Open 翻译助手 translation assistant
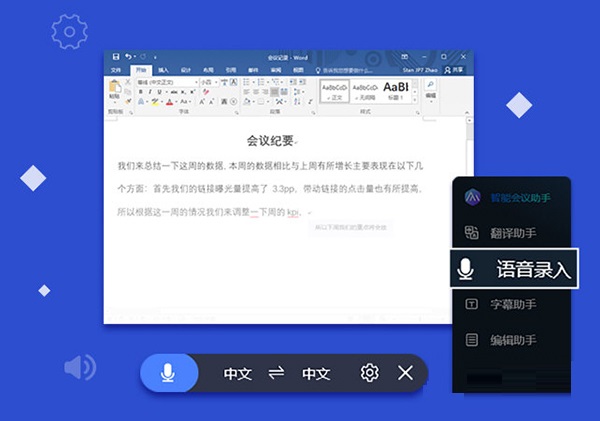 [x=512, y=233]
